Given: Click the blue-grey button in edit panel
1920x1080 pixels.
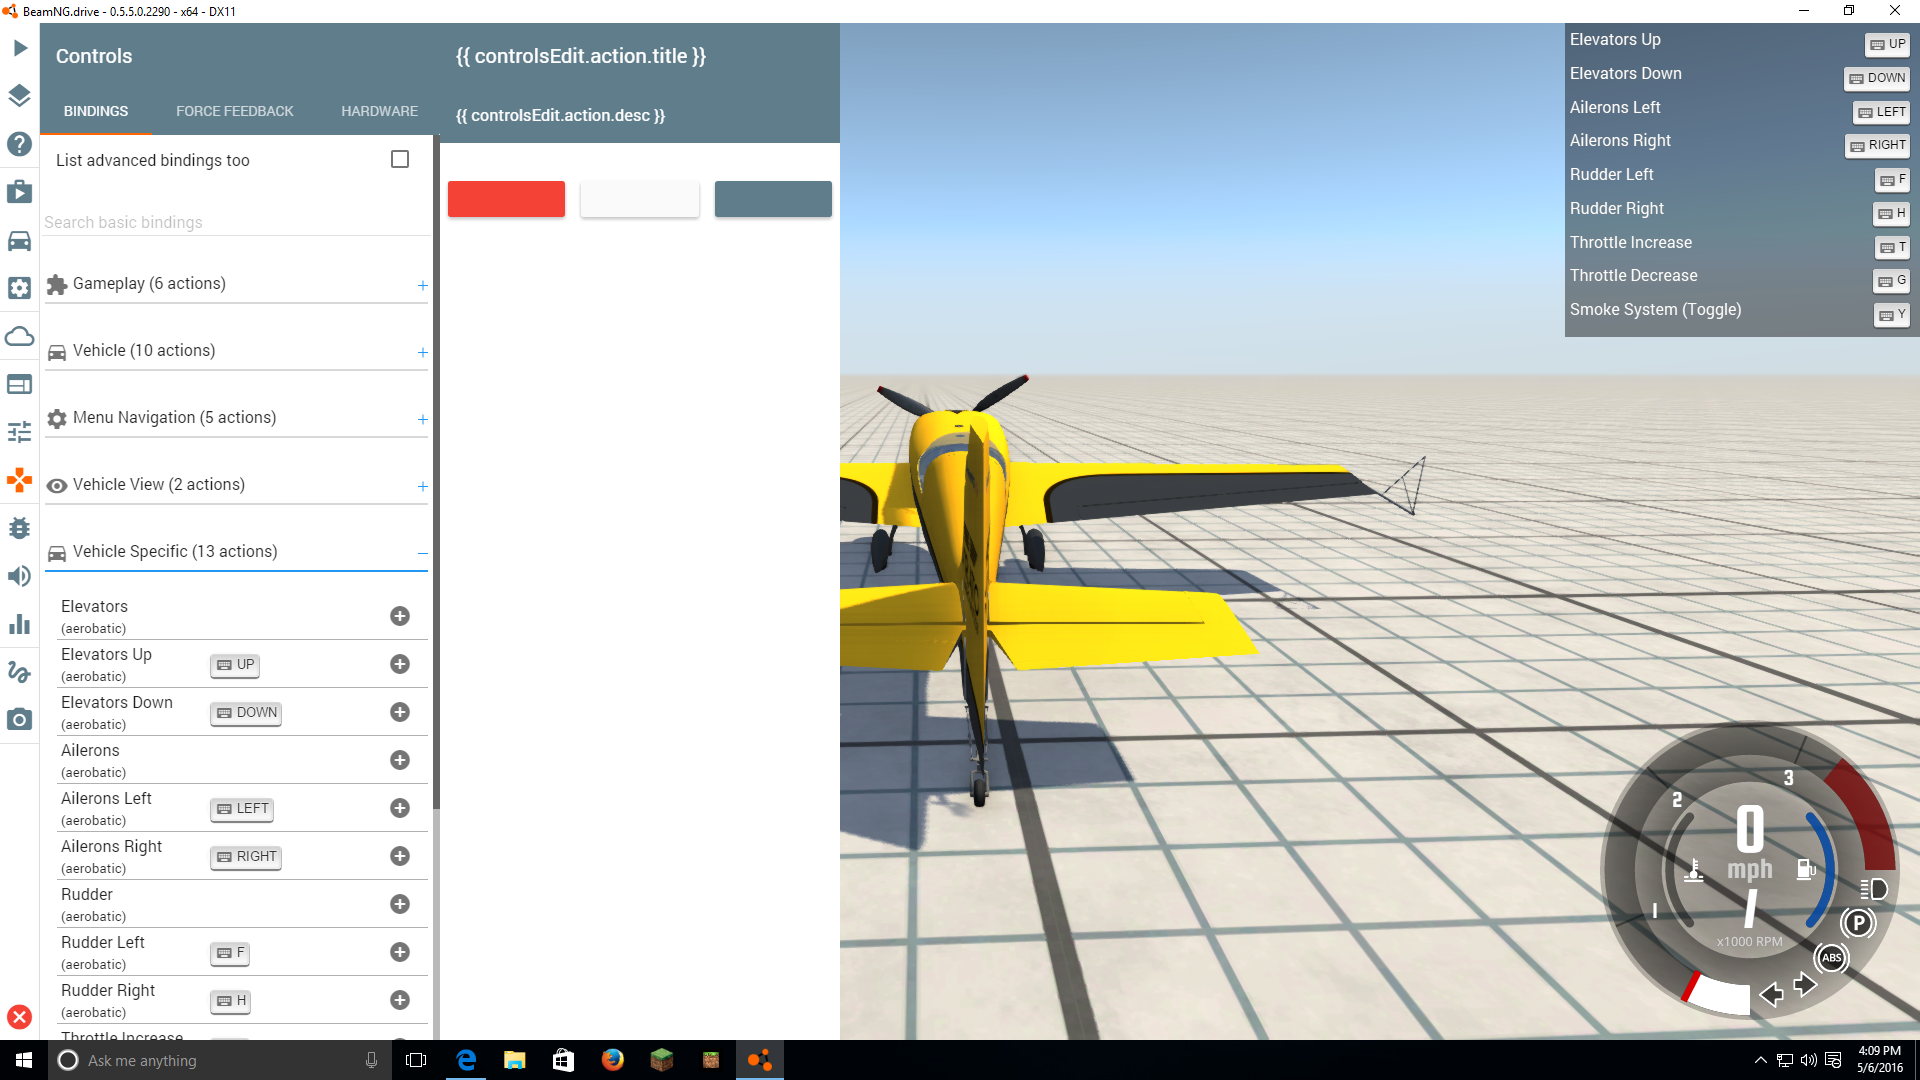Looking at the screenshot, I should click(773, 199).
